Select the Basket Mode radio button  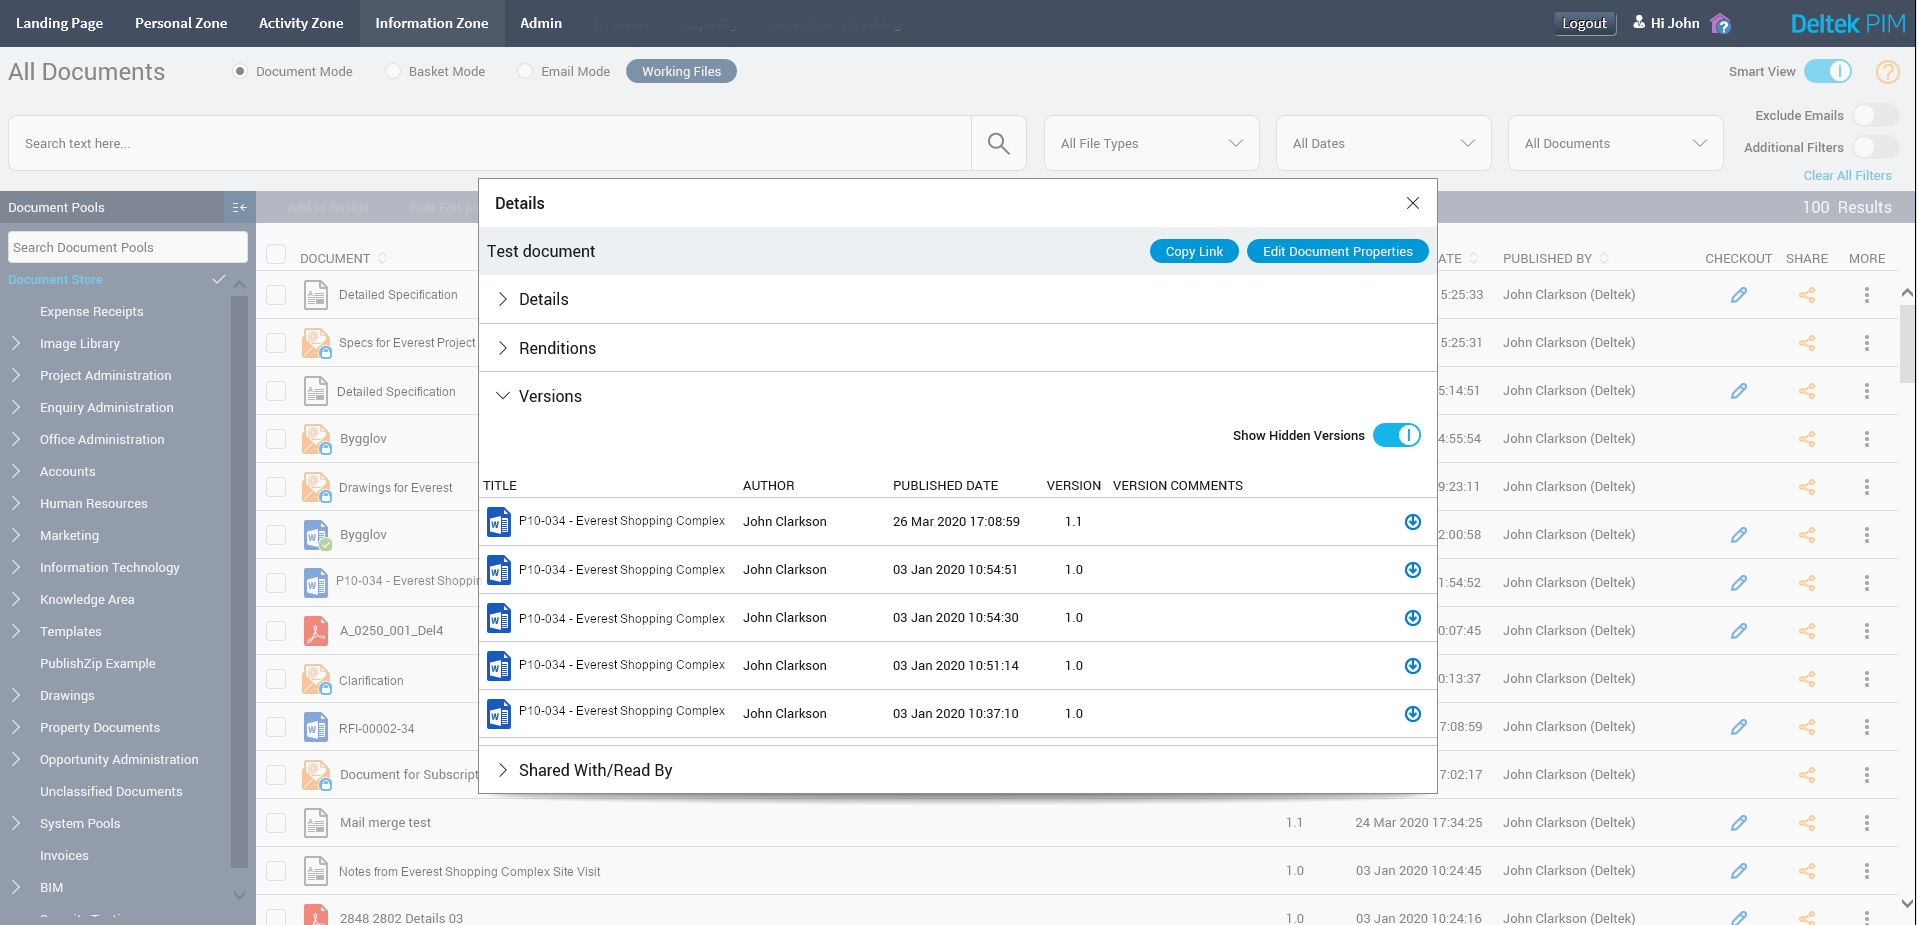tap(392, 71)
